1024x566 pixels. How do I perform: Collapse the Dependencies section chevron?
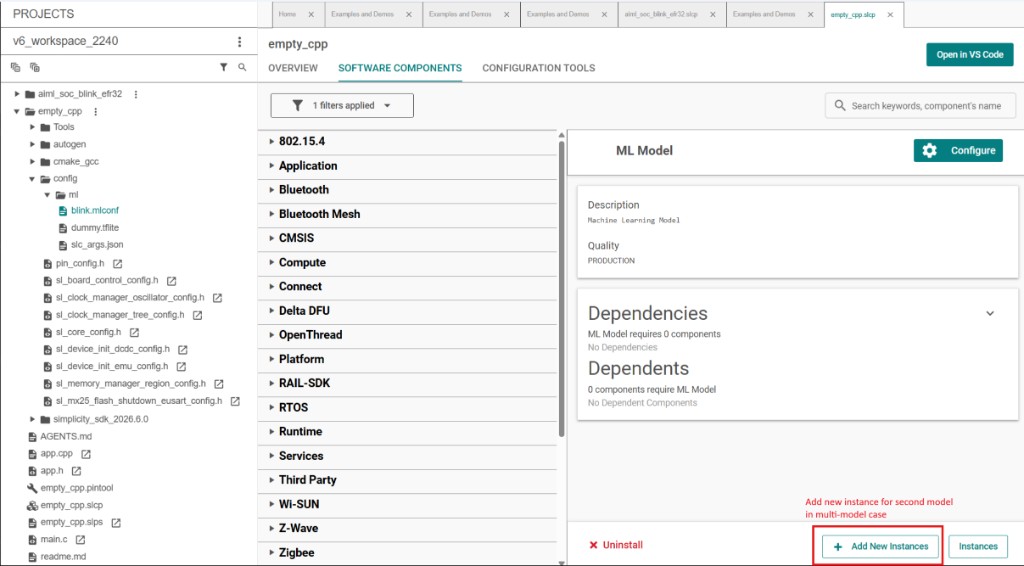click(x=990, y=313)
